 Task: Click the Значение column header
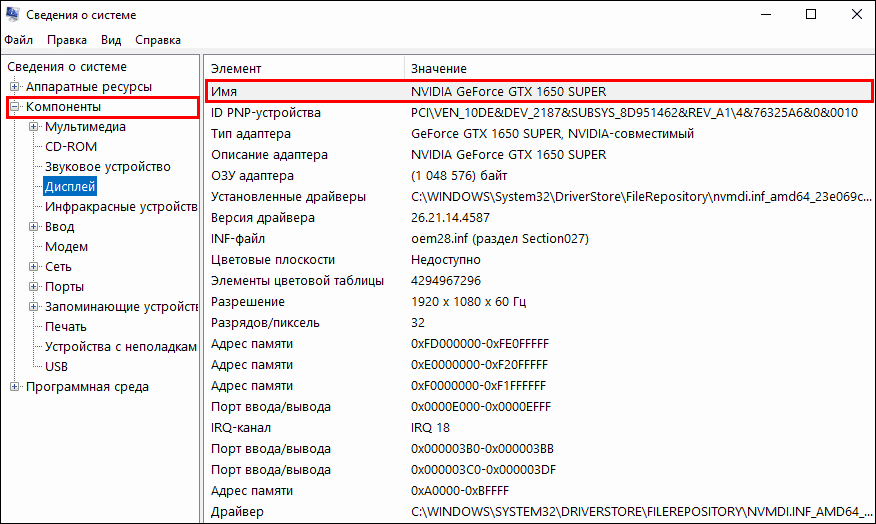point(438,68)
